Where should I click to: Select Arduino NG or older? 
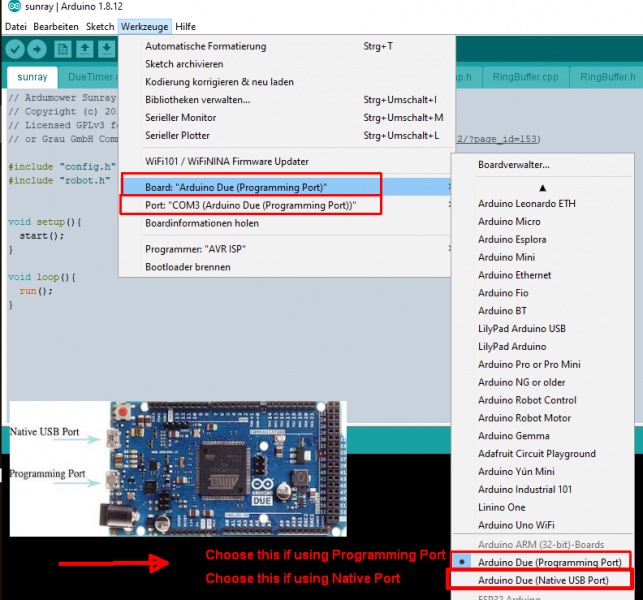click(543, 382)
